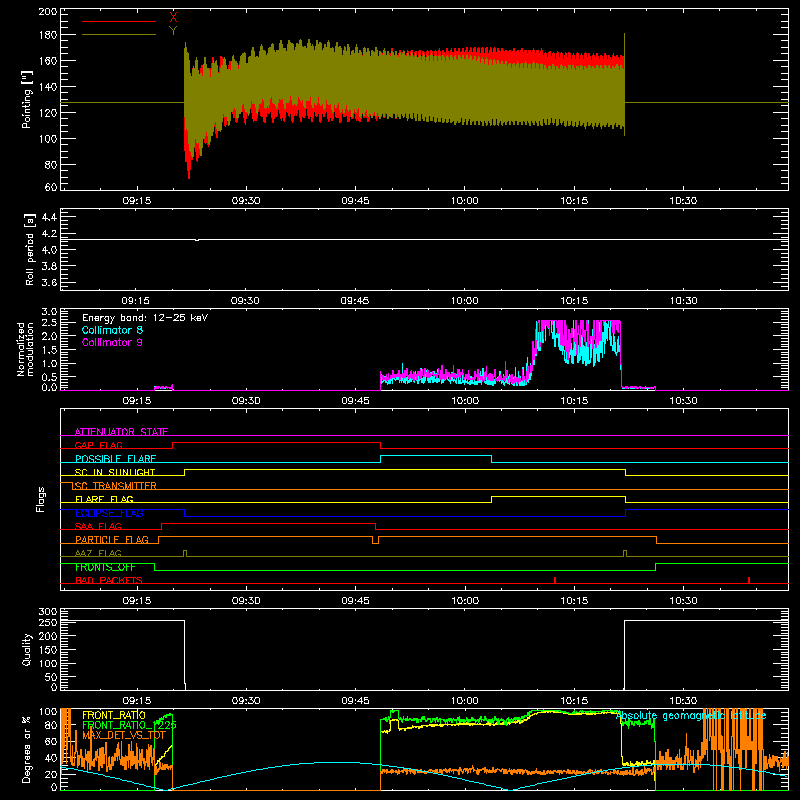Click the '4.4' tick on Roll period axis
800x800 pixels.
tap(49, 217)
